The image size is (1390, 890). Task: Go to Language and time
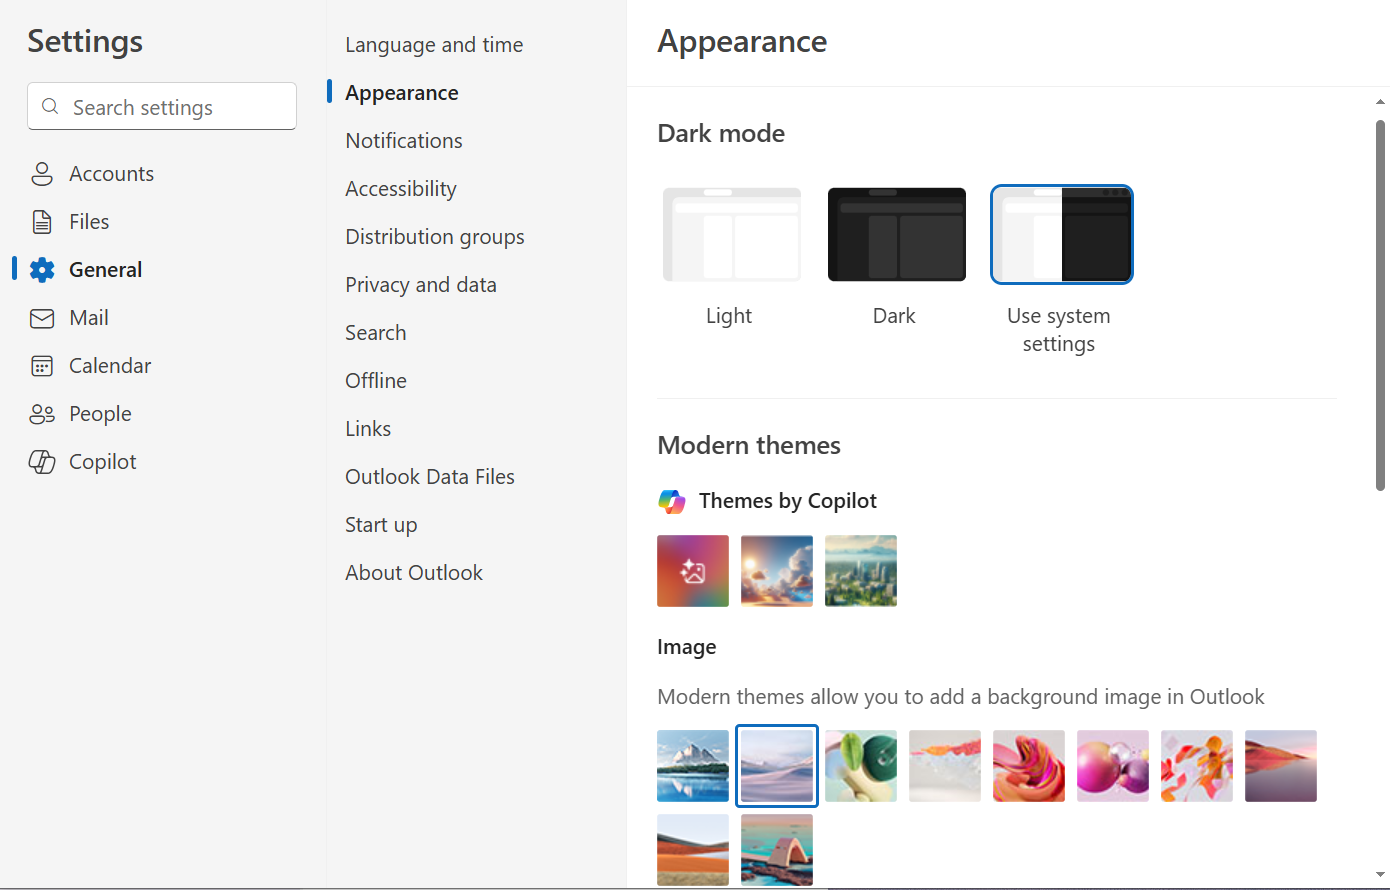(434, 45)
